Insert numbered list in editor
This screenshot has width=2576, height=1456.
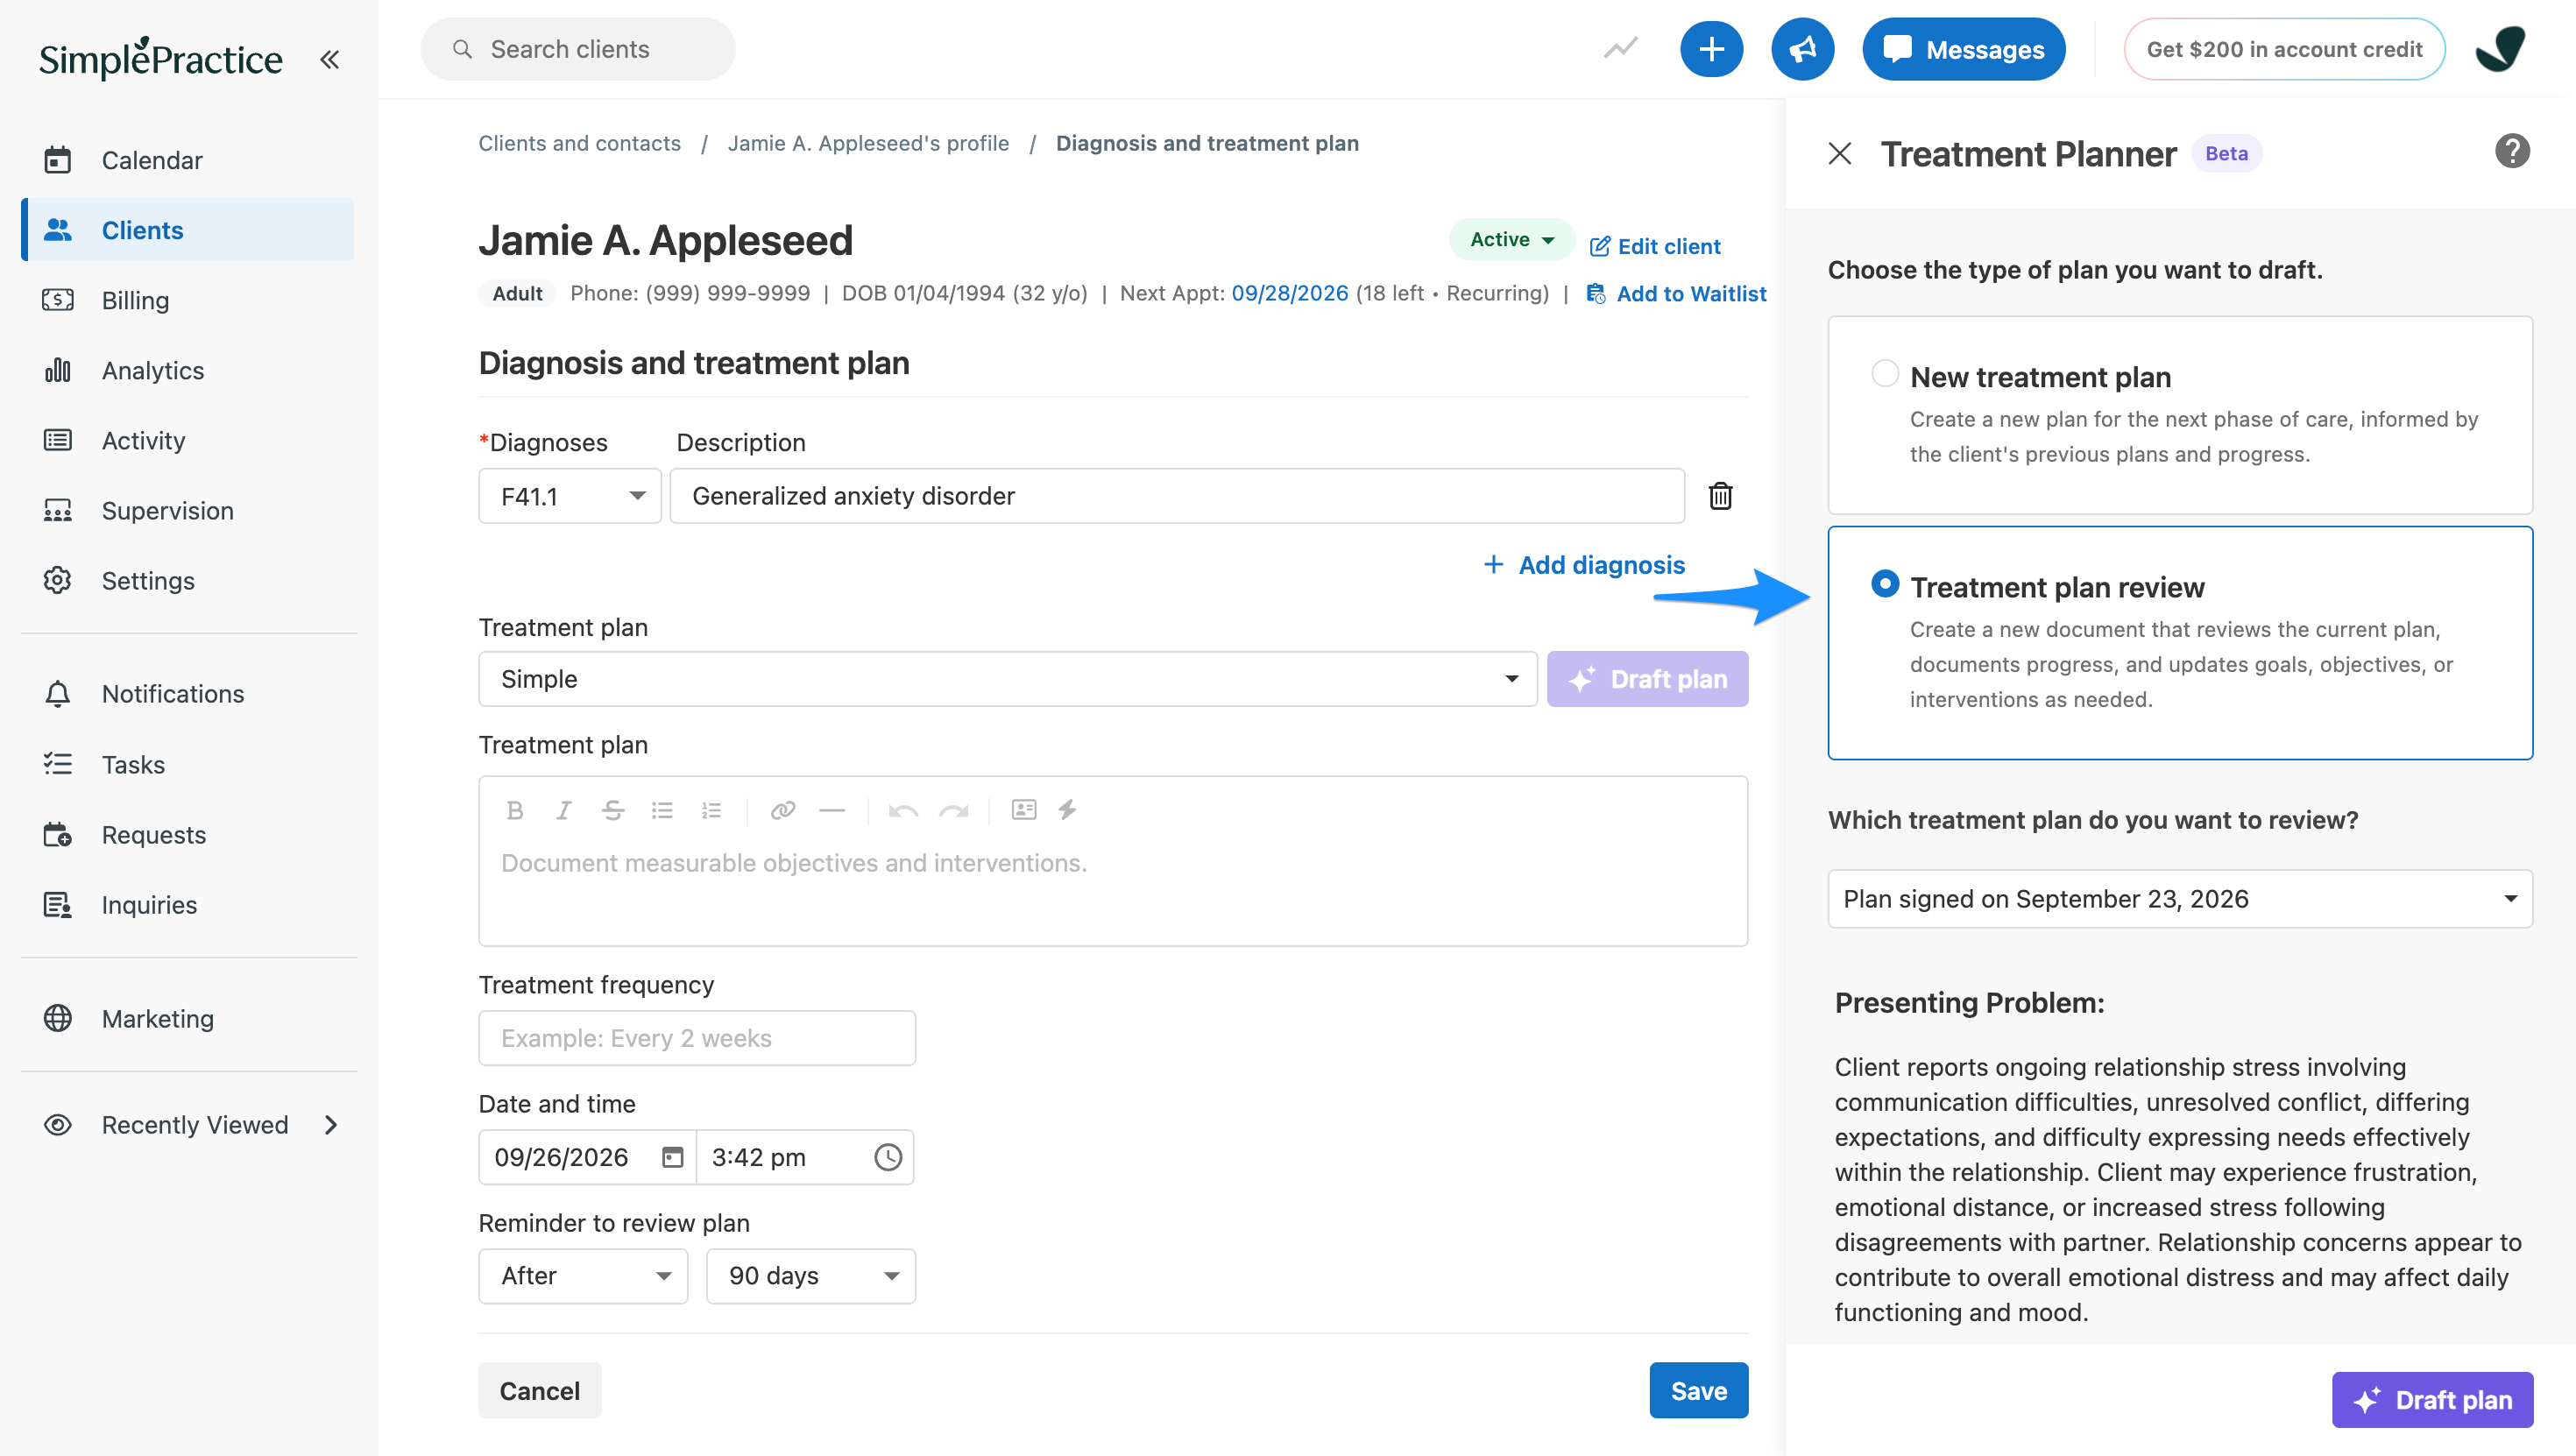(x=711, y=810)
